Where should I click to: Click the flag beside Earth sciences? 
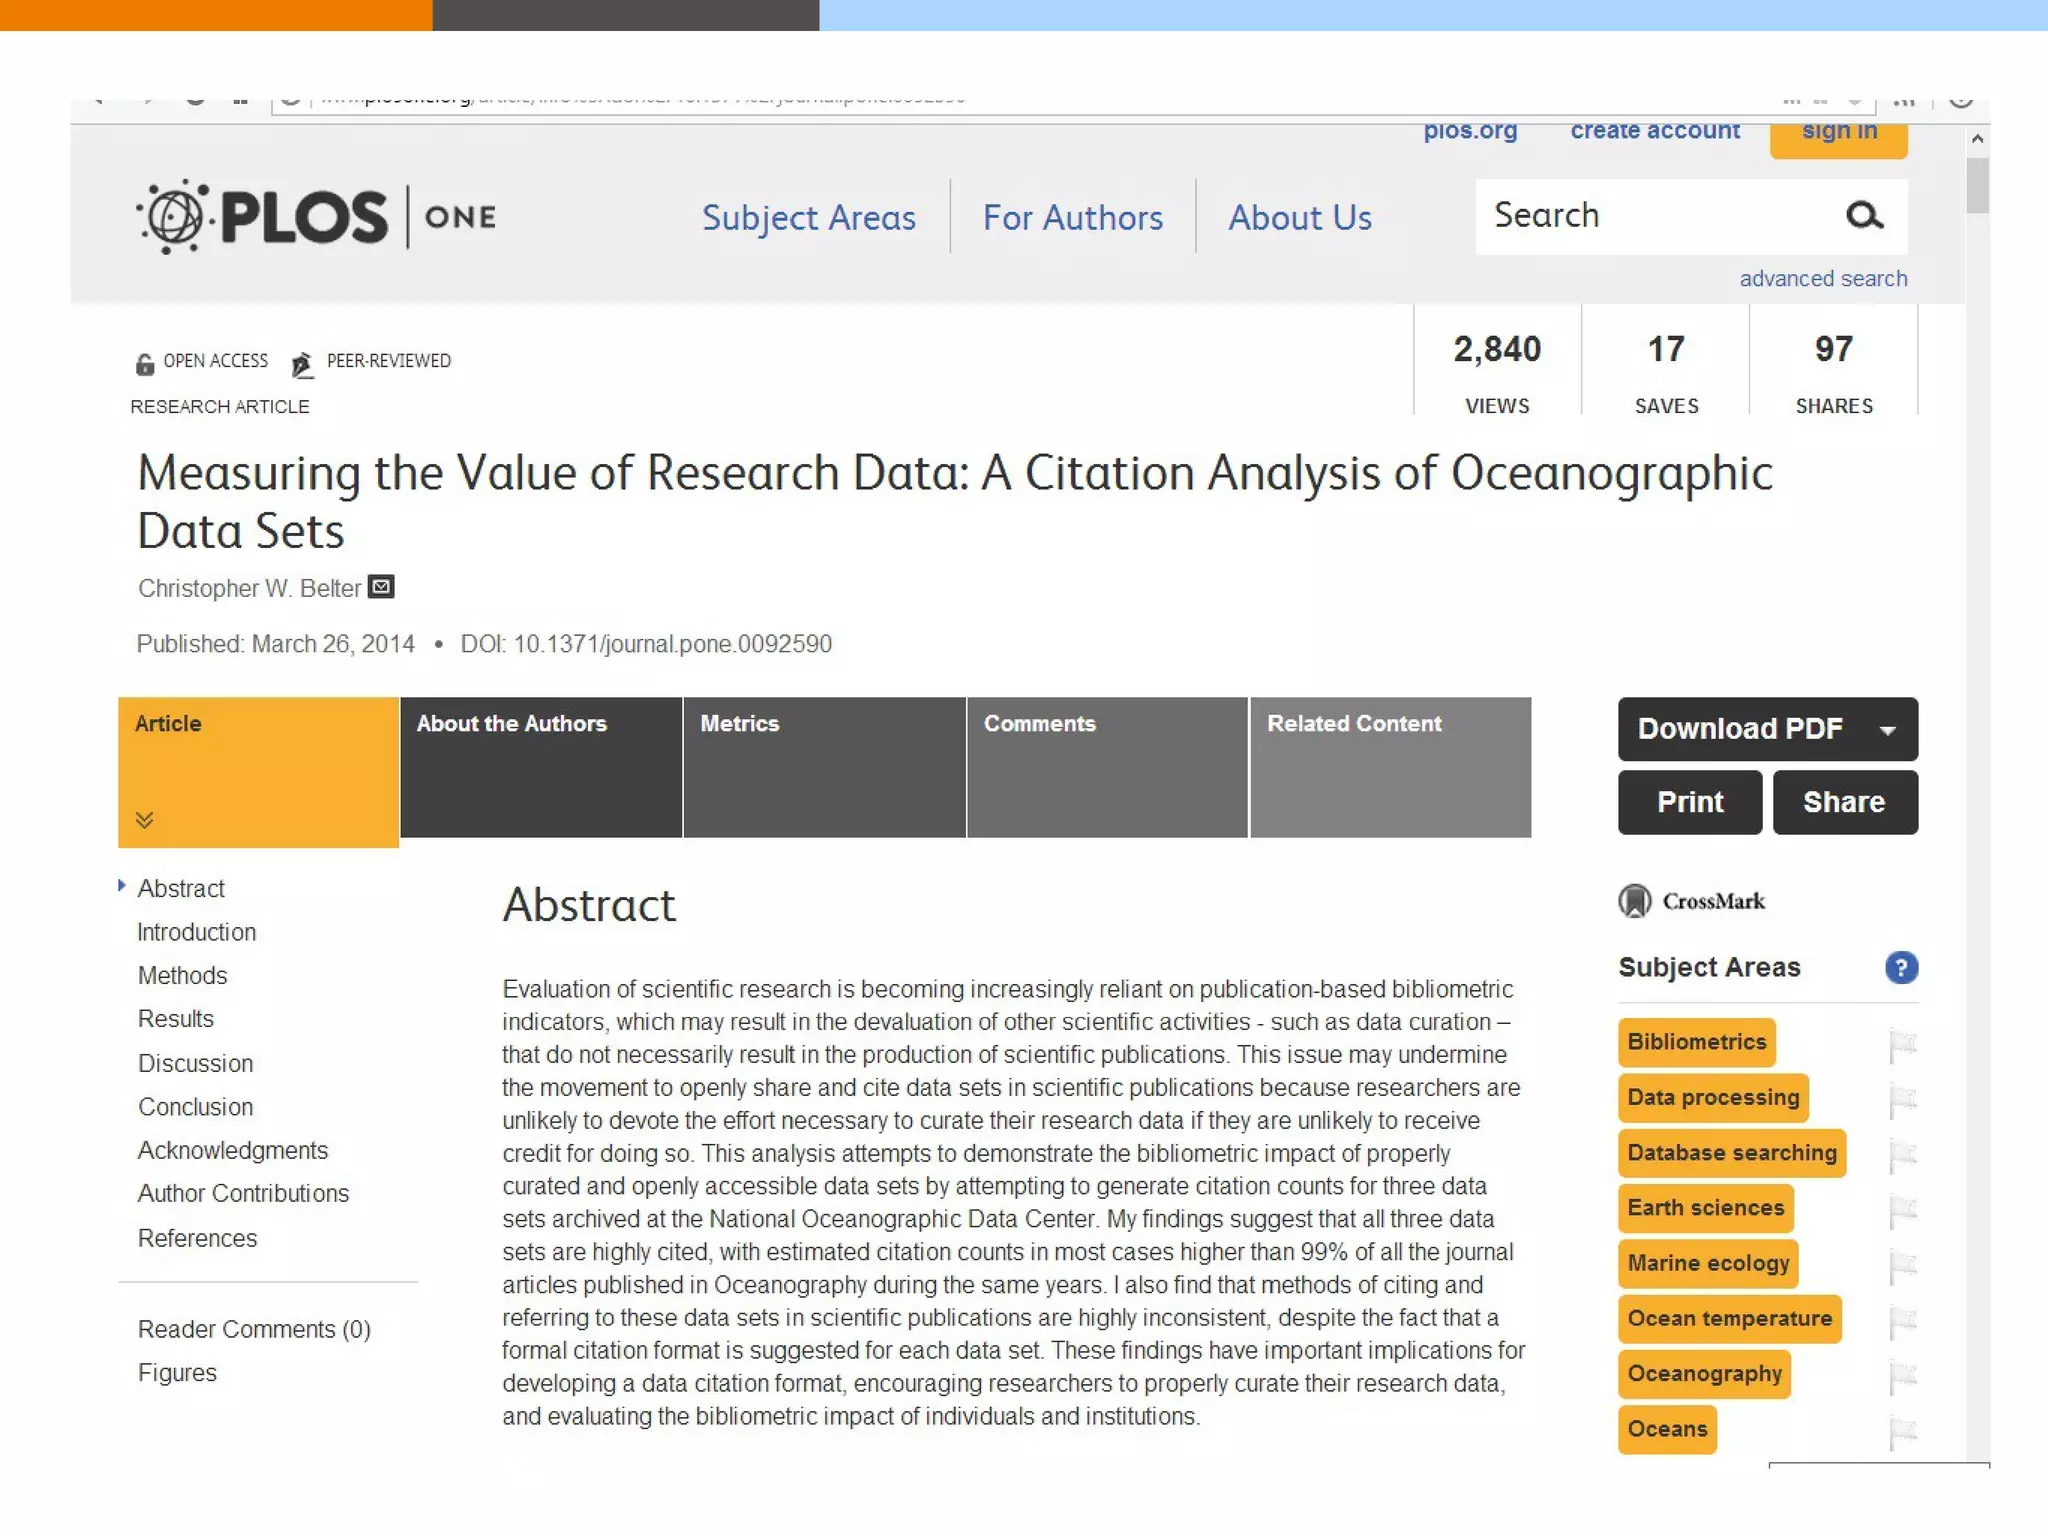(1902, 1211)
